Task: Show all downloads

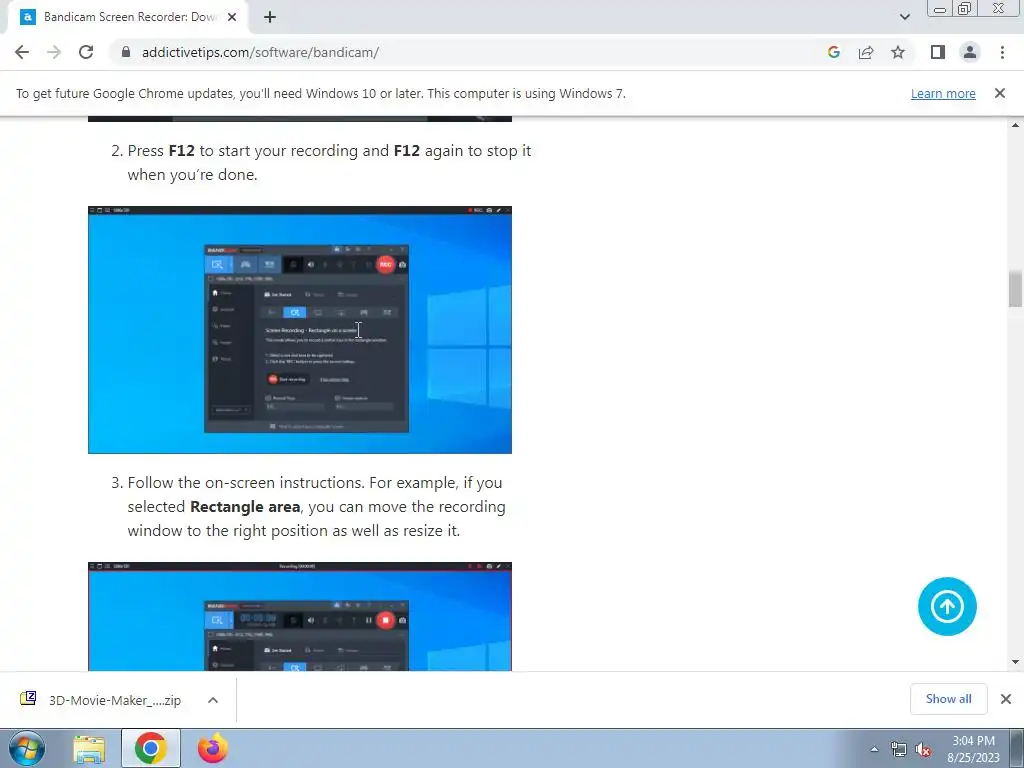Action: tap(948, 699)
